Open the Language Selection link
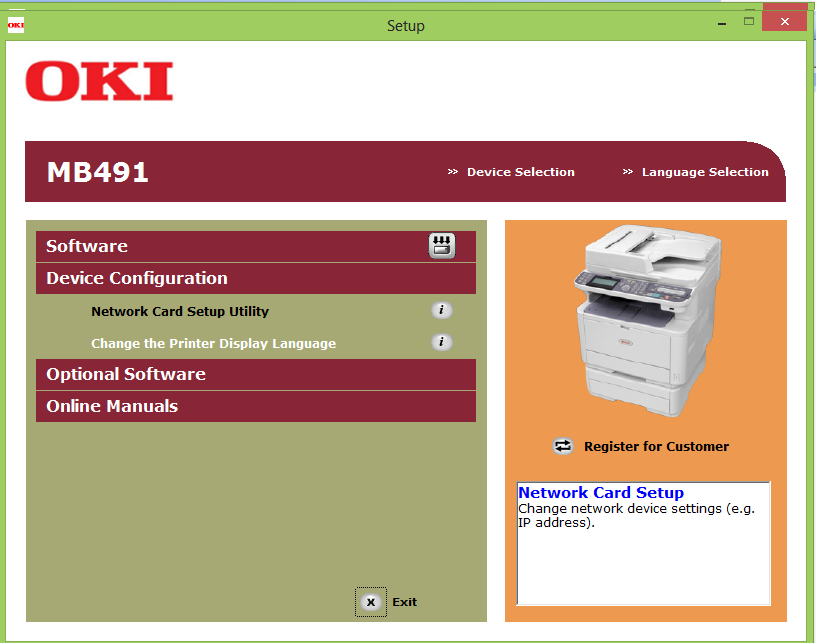 [x=705, y=172]
